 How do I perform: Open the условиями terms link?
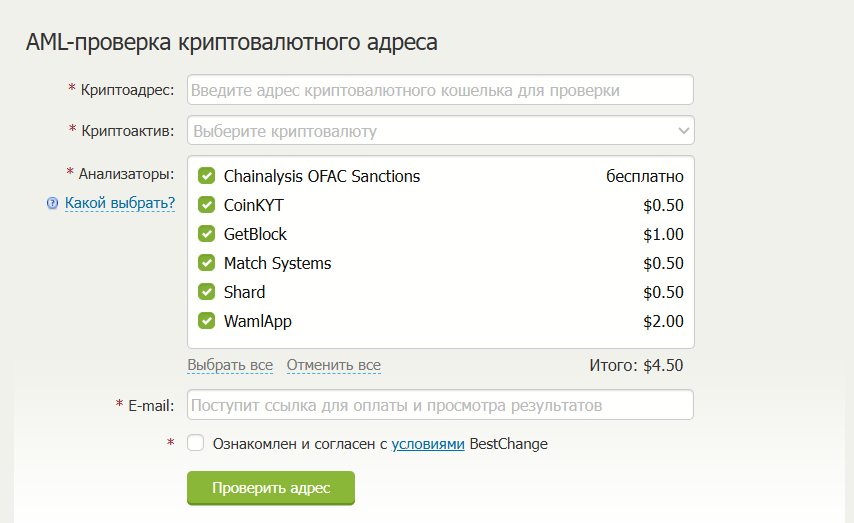(428, 443)
